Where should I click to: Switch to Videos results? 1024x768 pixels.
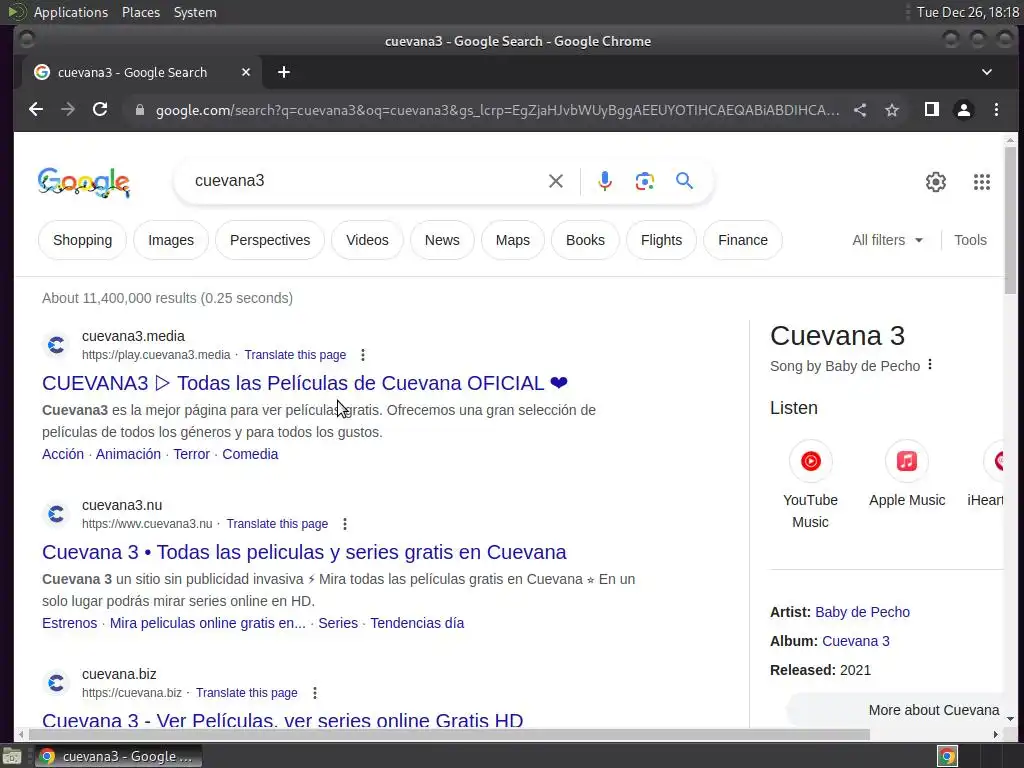(x=367, y=240)
